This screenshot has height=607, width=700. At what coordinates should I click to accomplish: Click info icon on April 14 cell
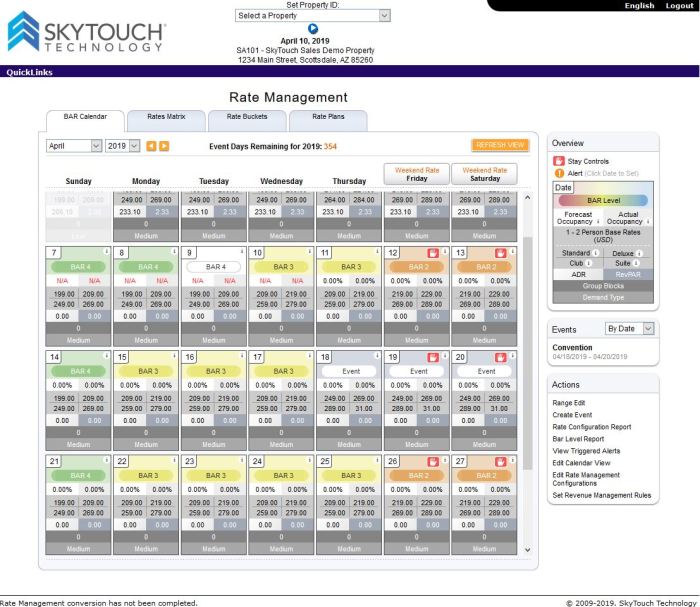(107, 356)
